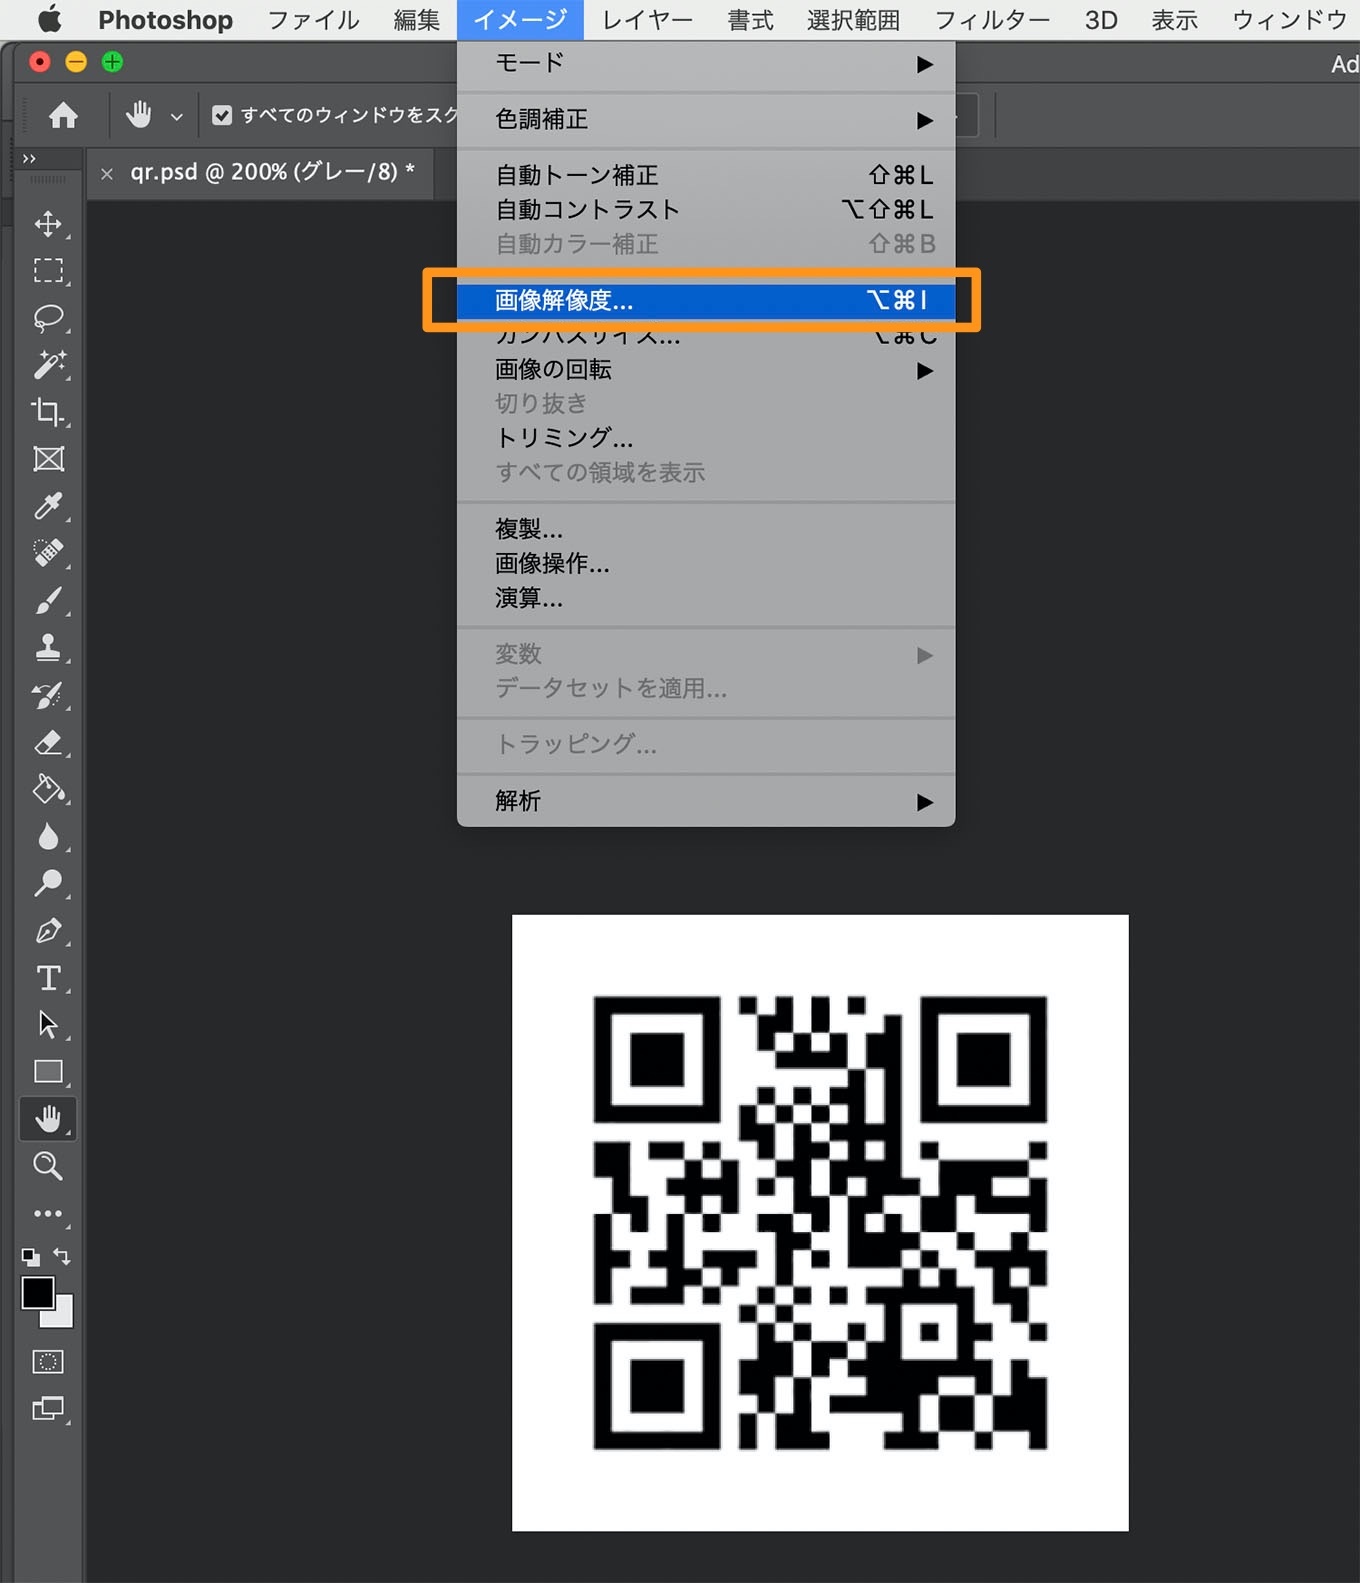Select the Crop tool
Viewport: 1360px width, 1583px height.
coord(48,412)
